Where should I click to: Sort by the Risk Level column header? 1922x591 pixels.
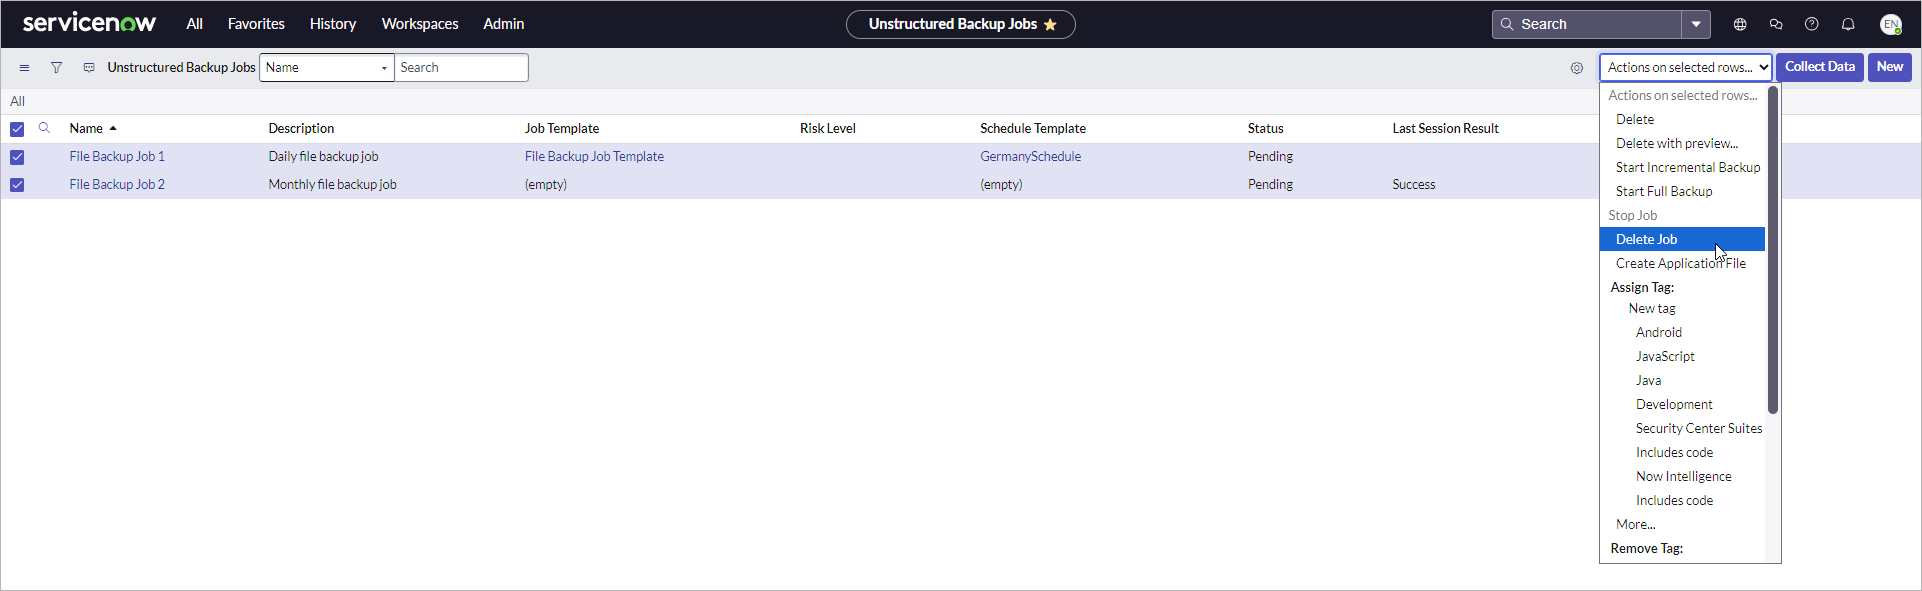coord(828,129)
